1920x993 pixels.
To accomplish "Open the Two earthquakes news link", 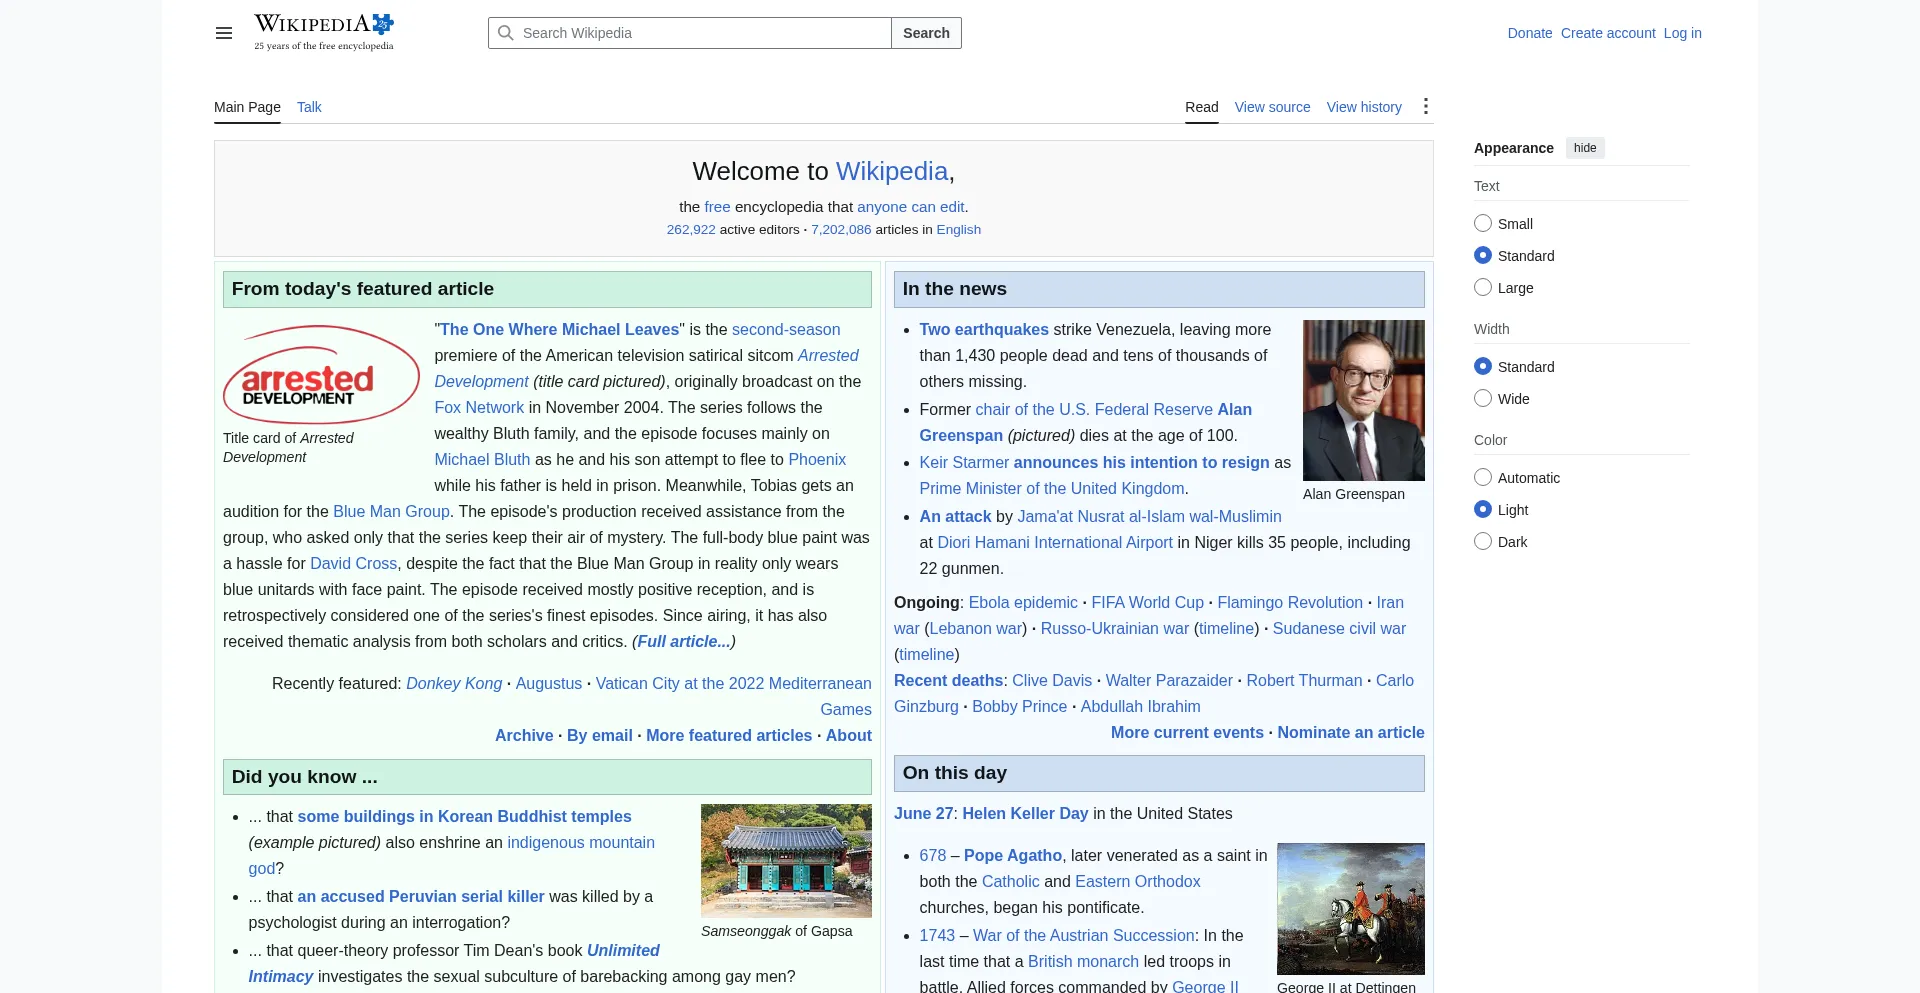I will 984,329.
